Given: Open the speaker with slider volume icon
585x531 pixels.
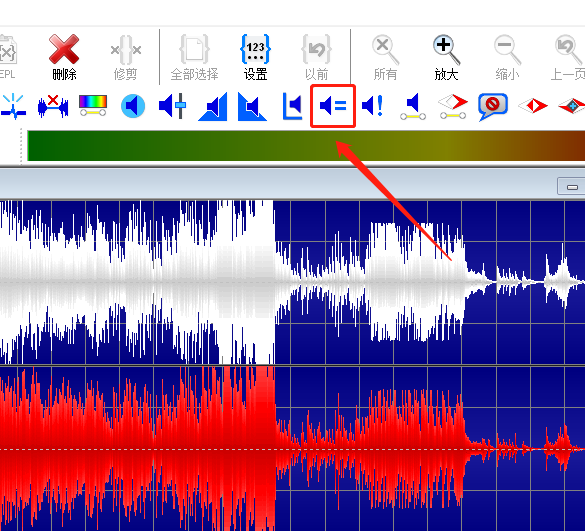Looking at the screenshot, I should tap(172, 106).
